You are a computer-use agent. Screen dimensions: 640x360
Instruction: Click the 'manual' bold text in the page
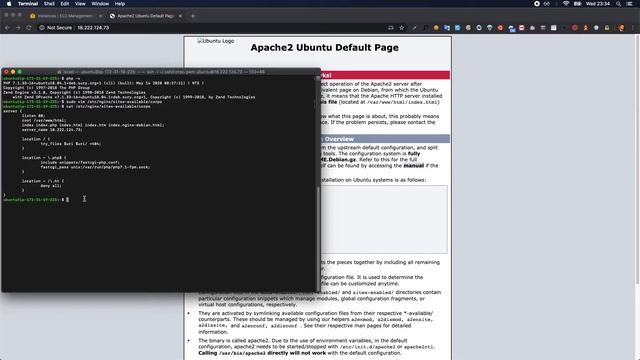[413, 166]
